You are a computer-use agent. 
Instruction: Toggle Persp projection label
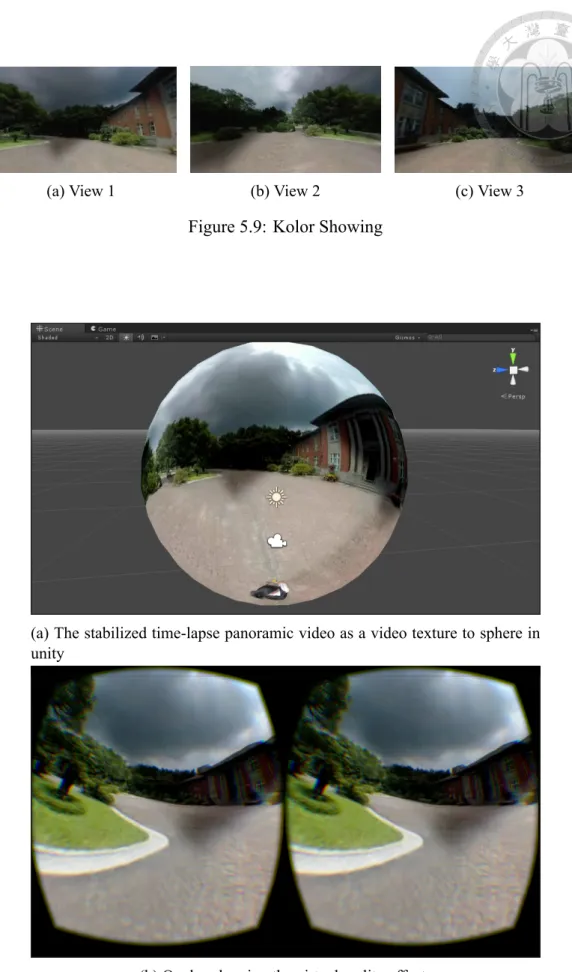pyautogui.click(x=513, y=396)
